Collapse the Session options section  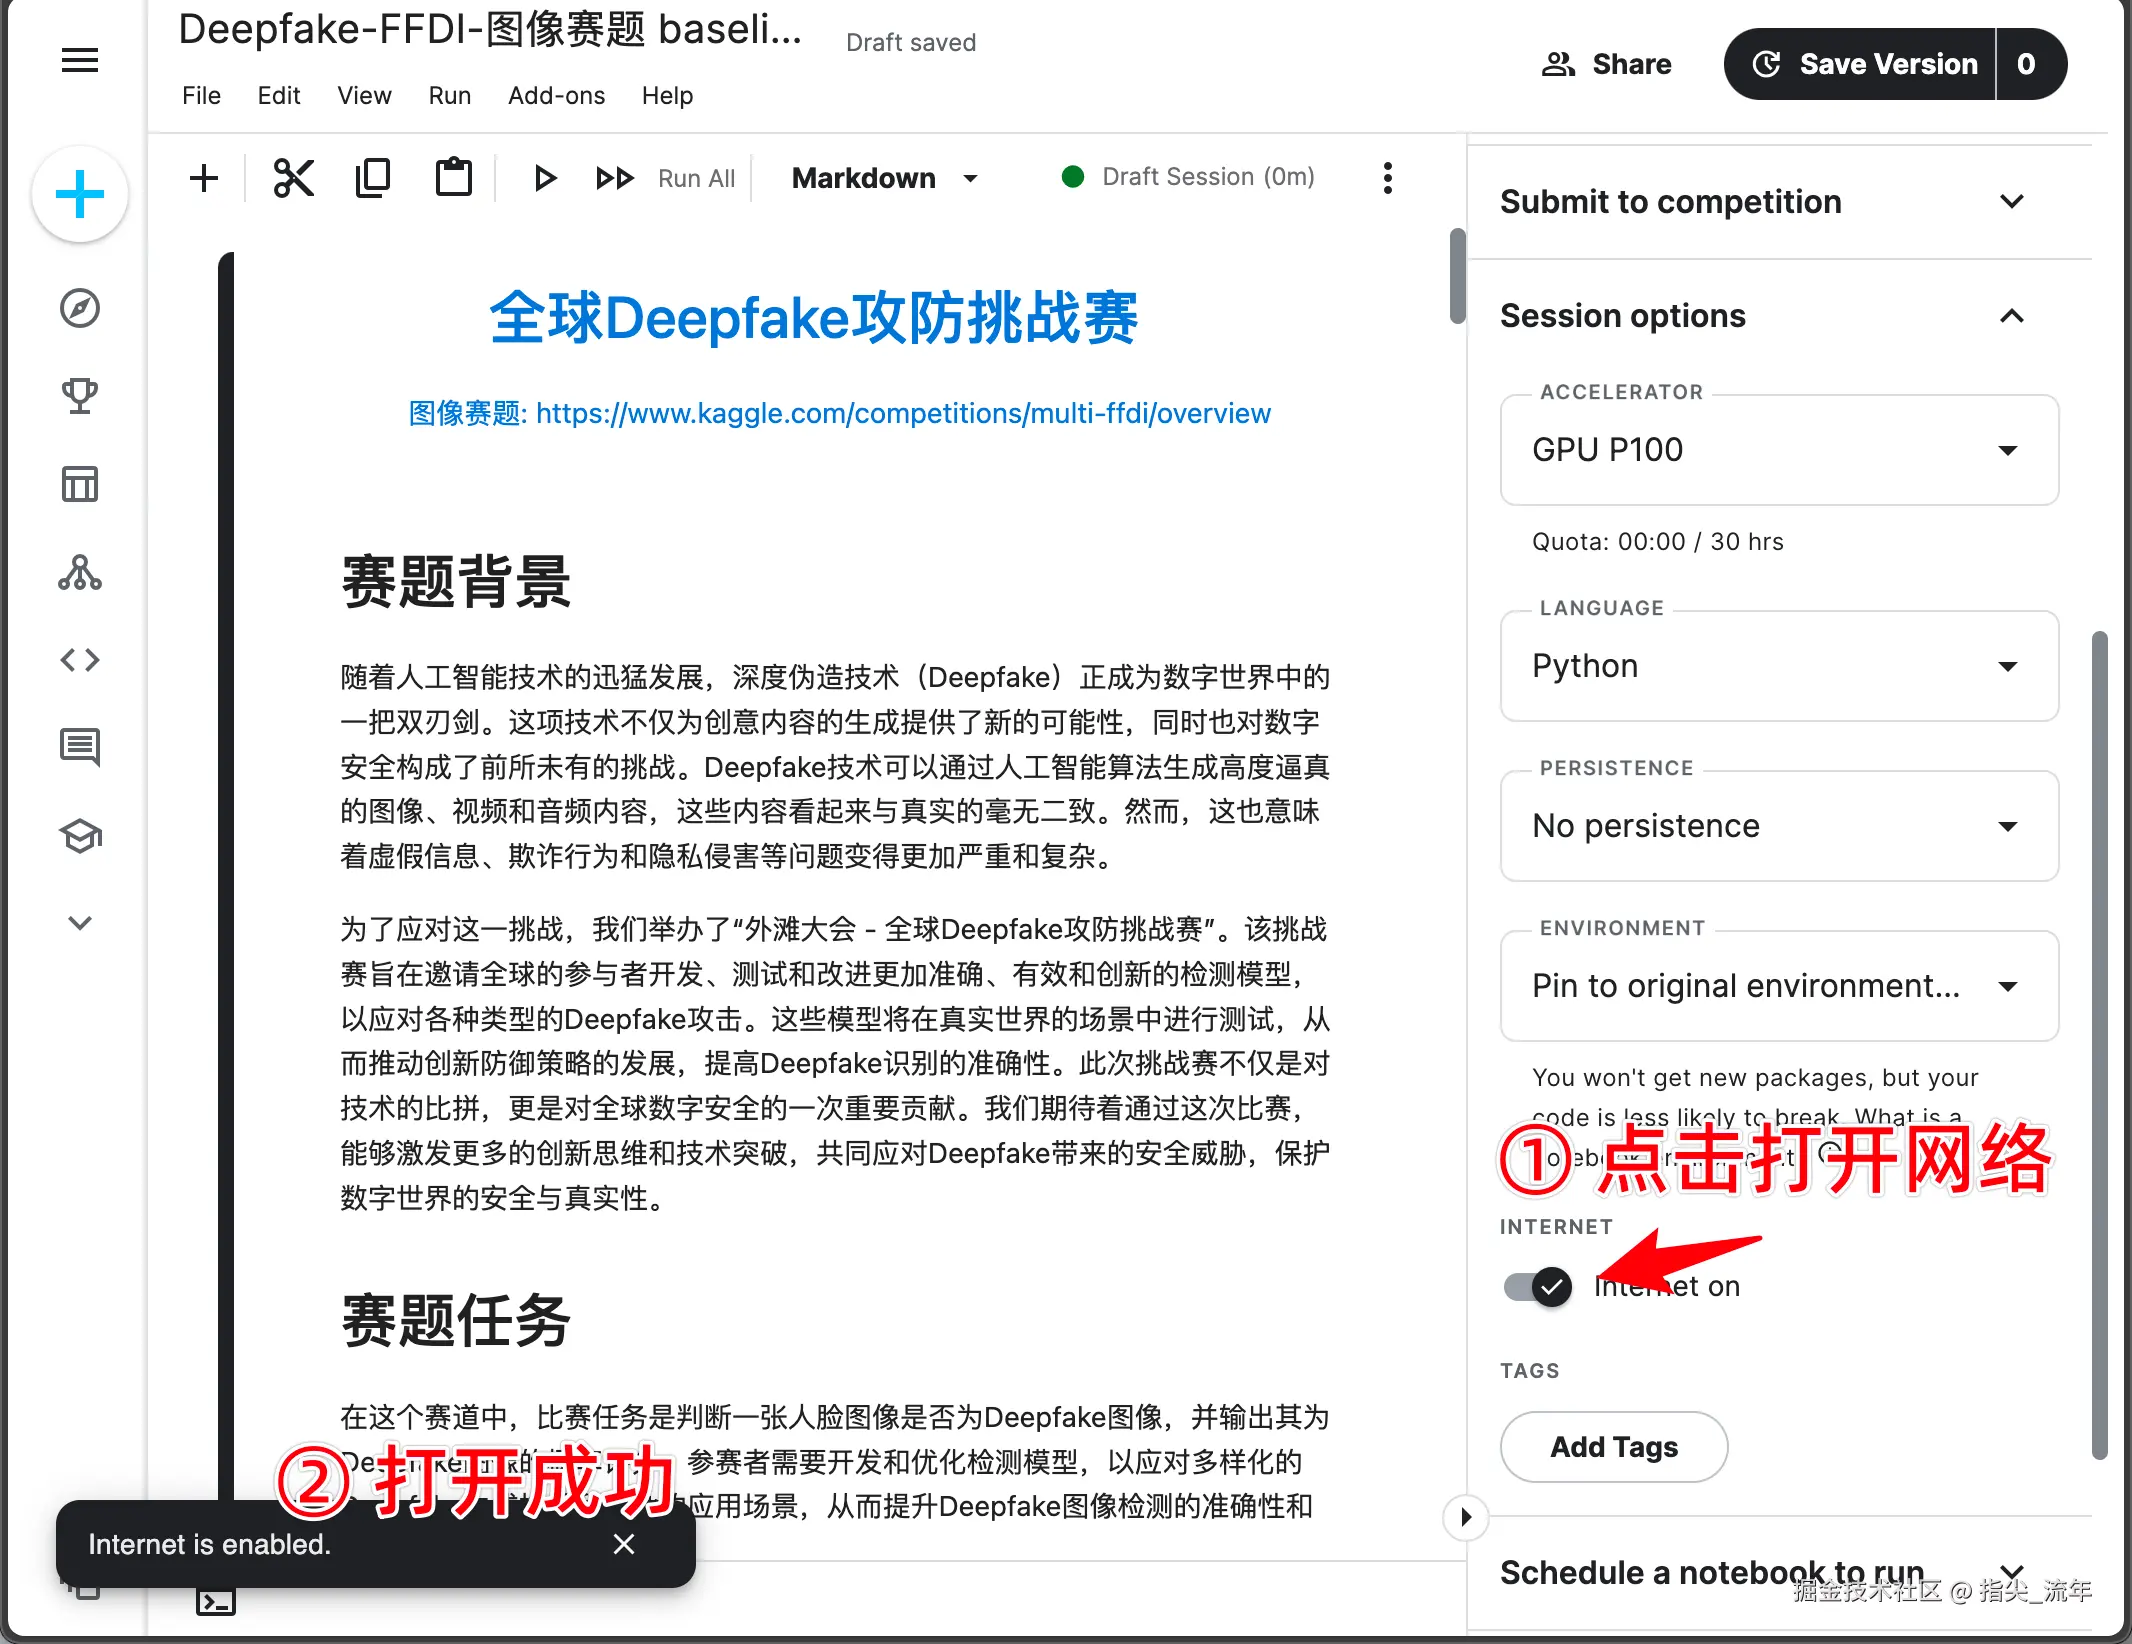pyautogui.click(x=2012, y=316)
